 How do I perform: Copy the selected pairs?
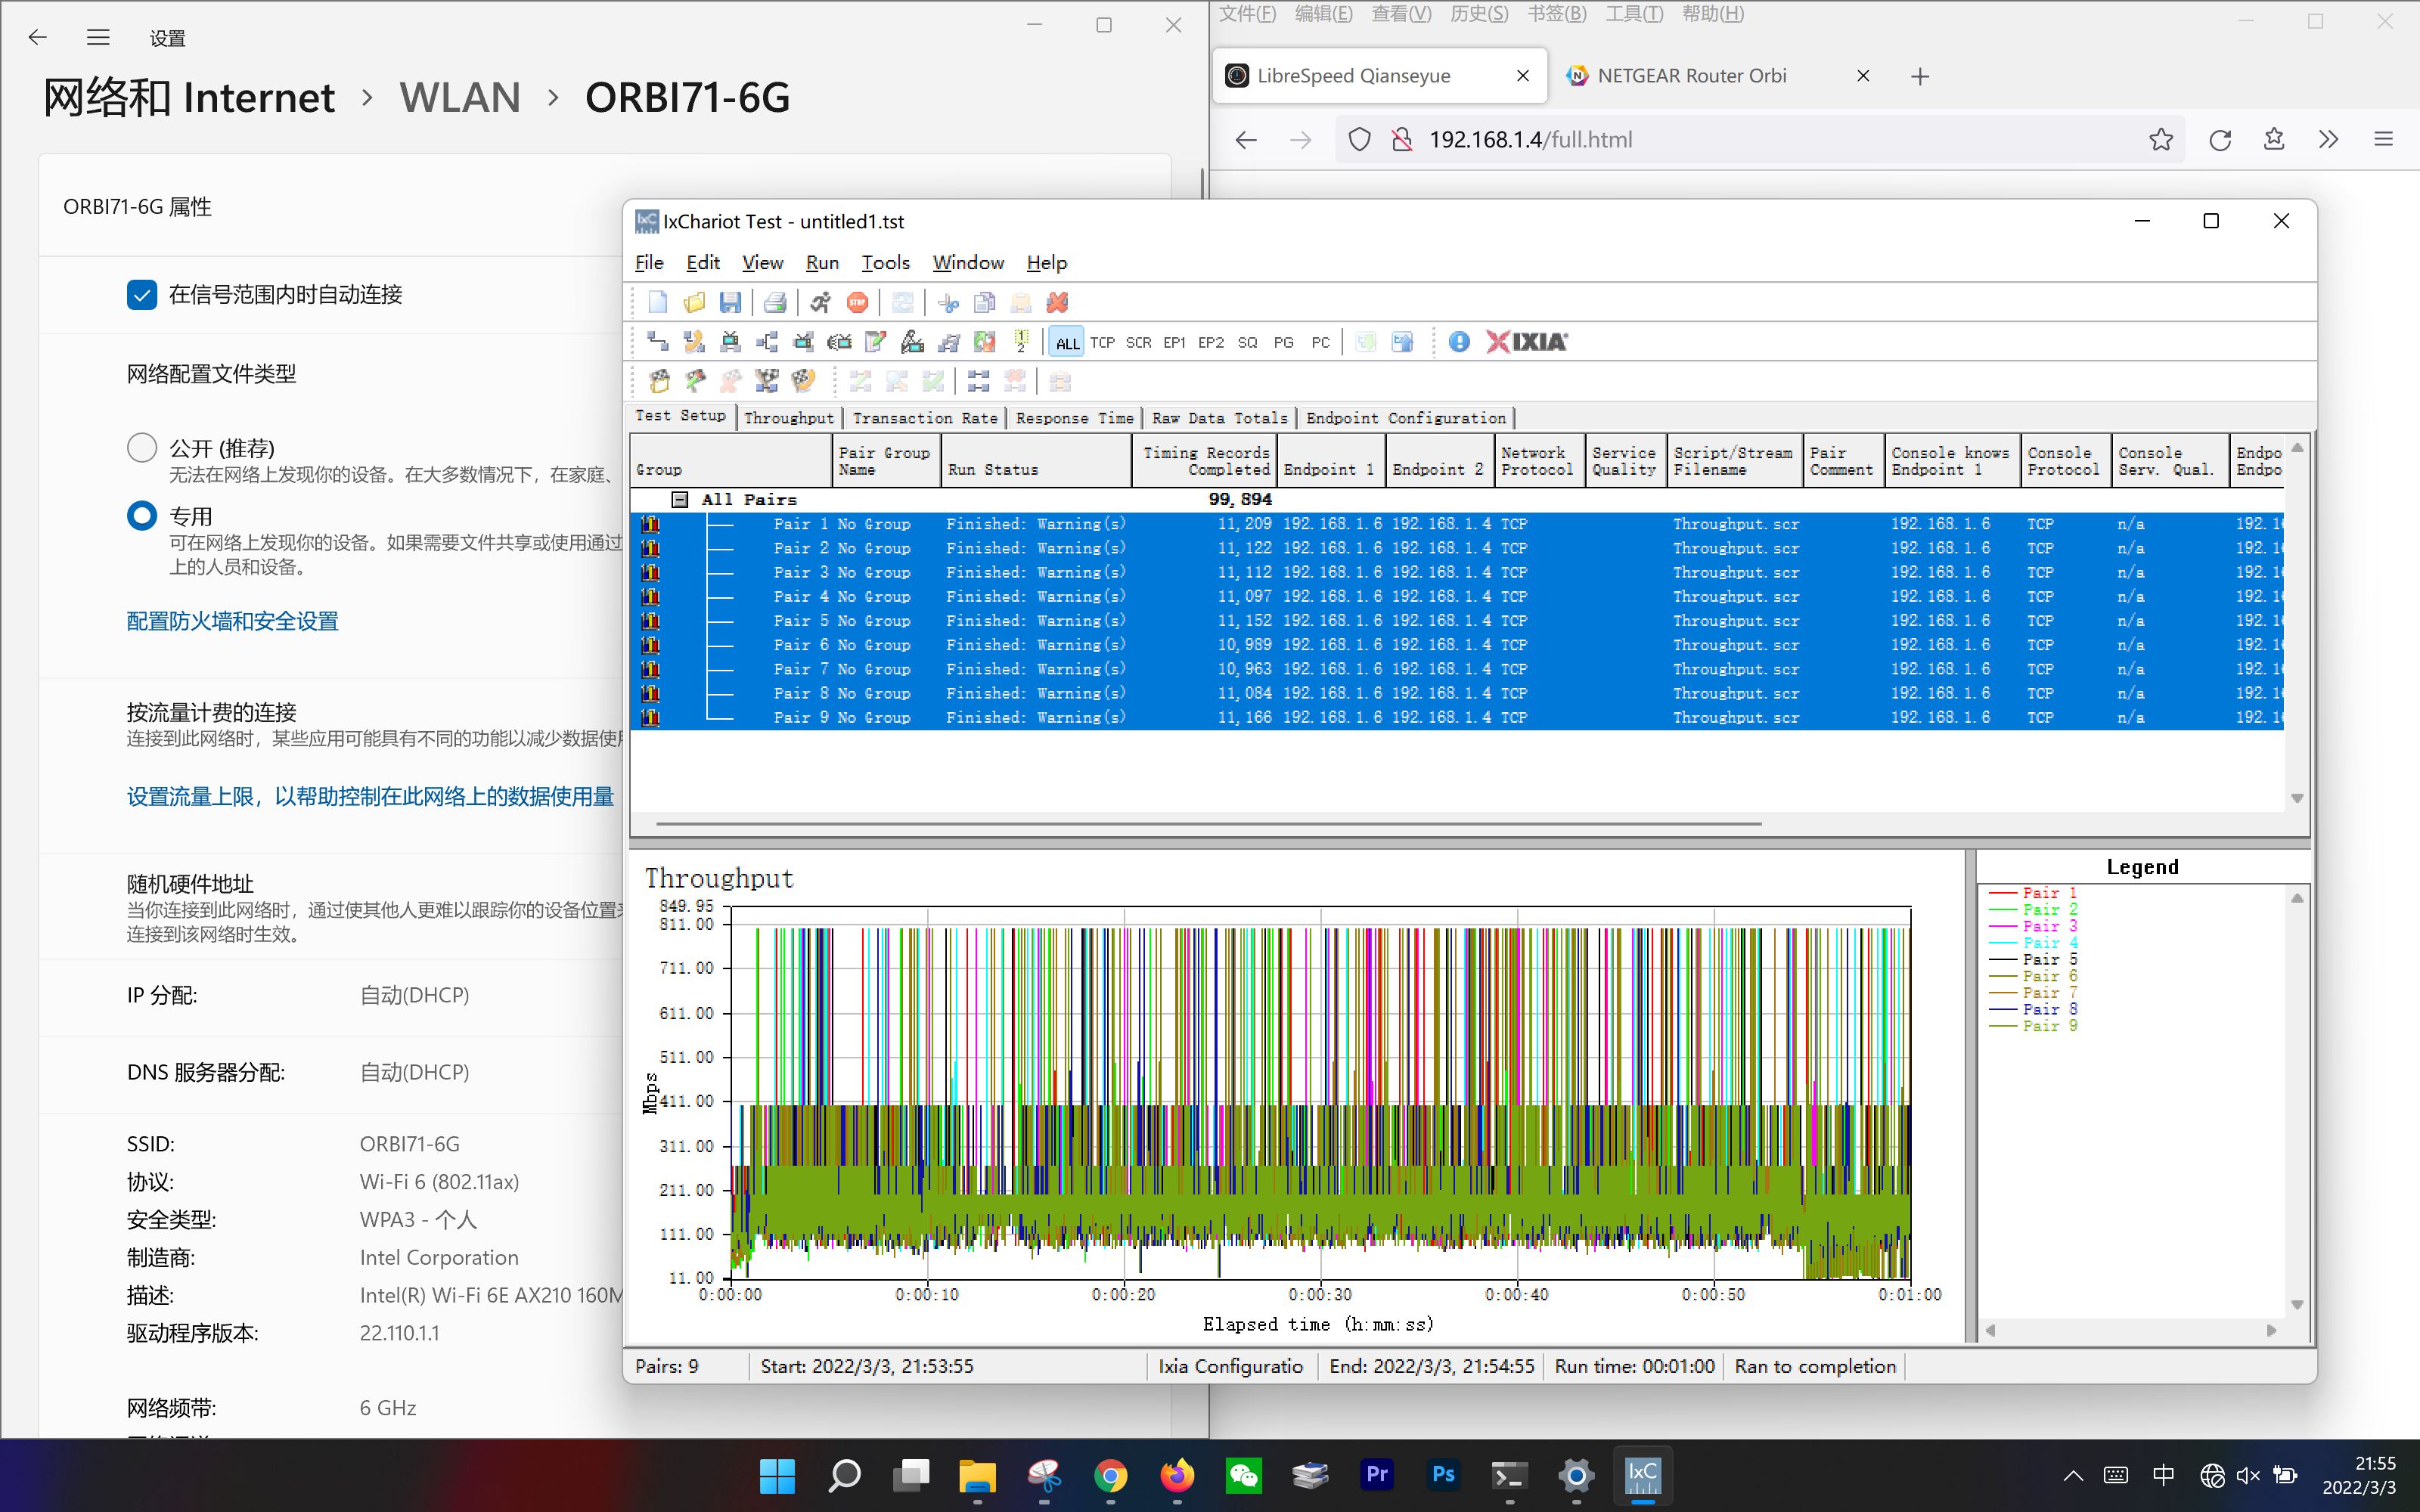984,302
